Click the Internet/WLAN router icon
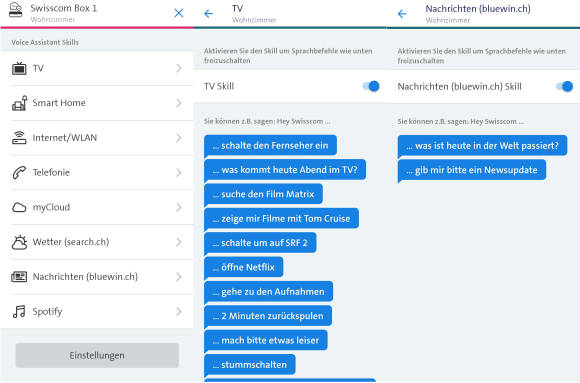The width and height of the screenshot is (580, 383). (19, 138)
